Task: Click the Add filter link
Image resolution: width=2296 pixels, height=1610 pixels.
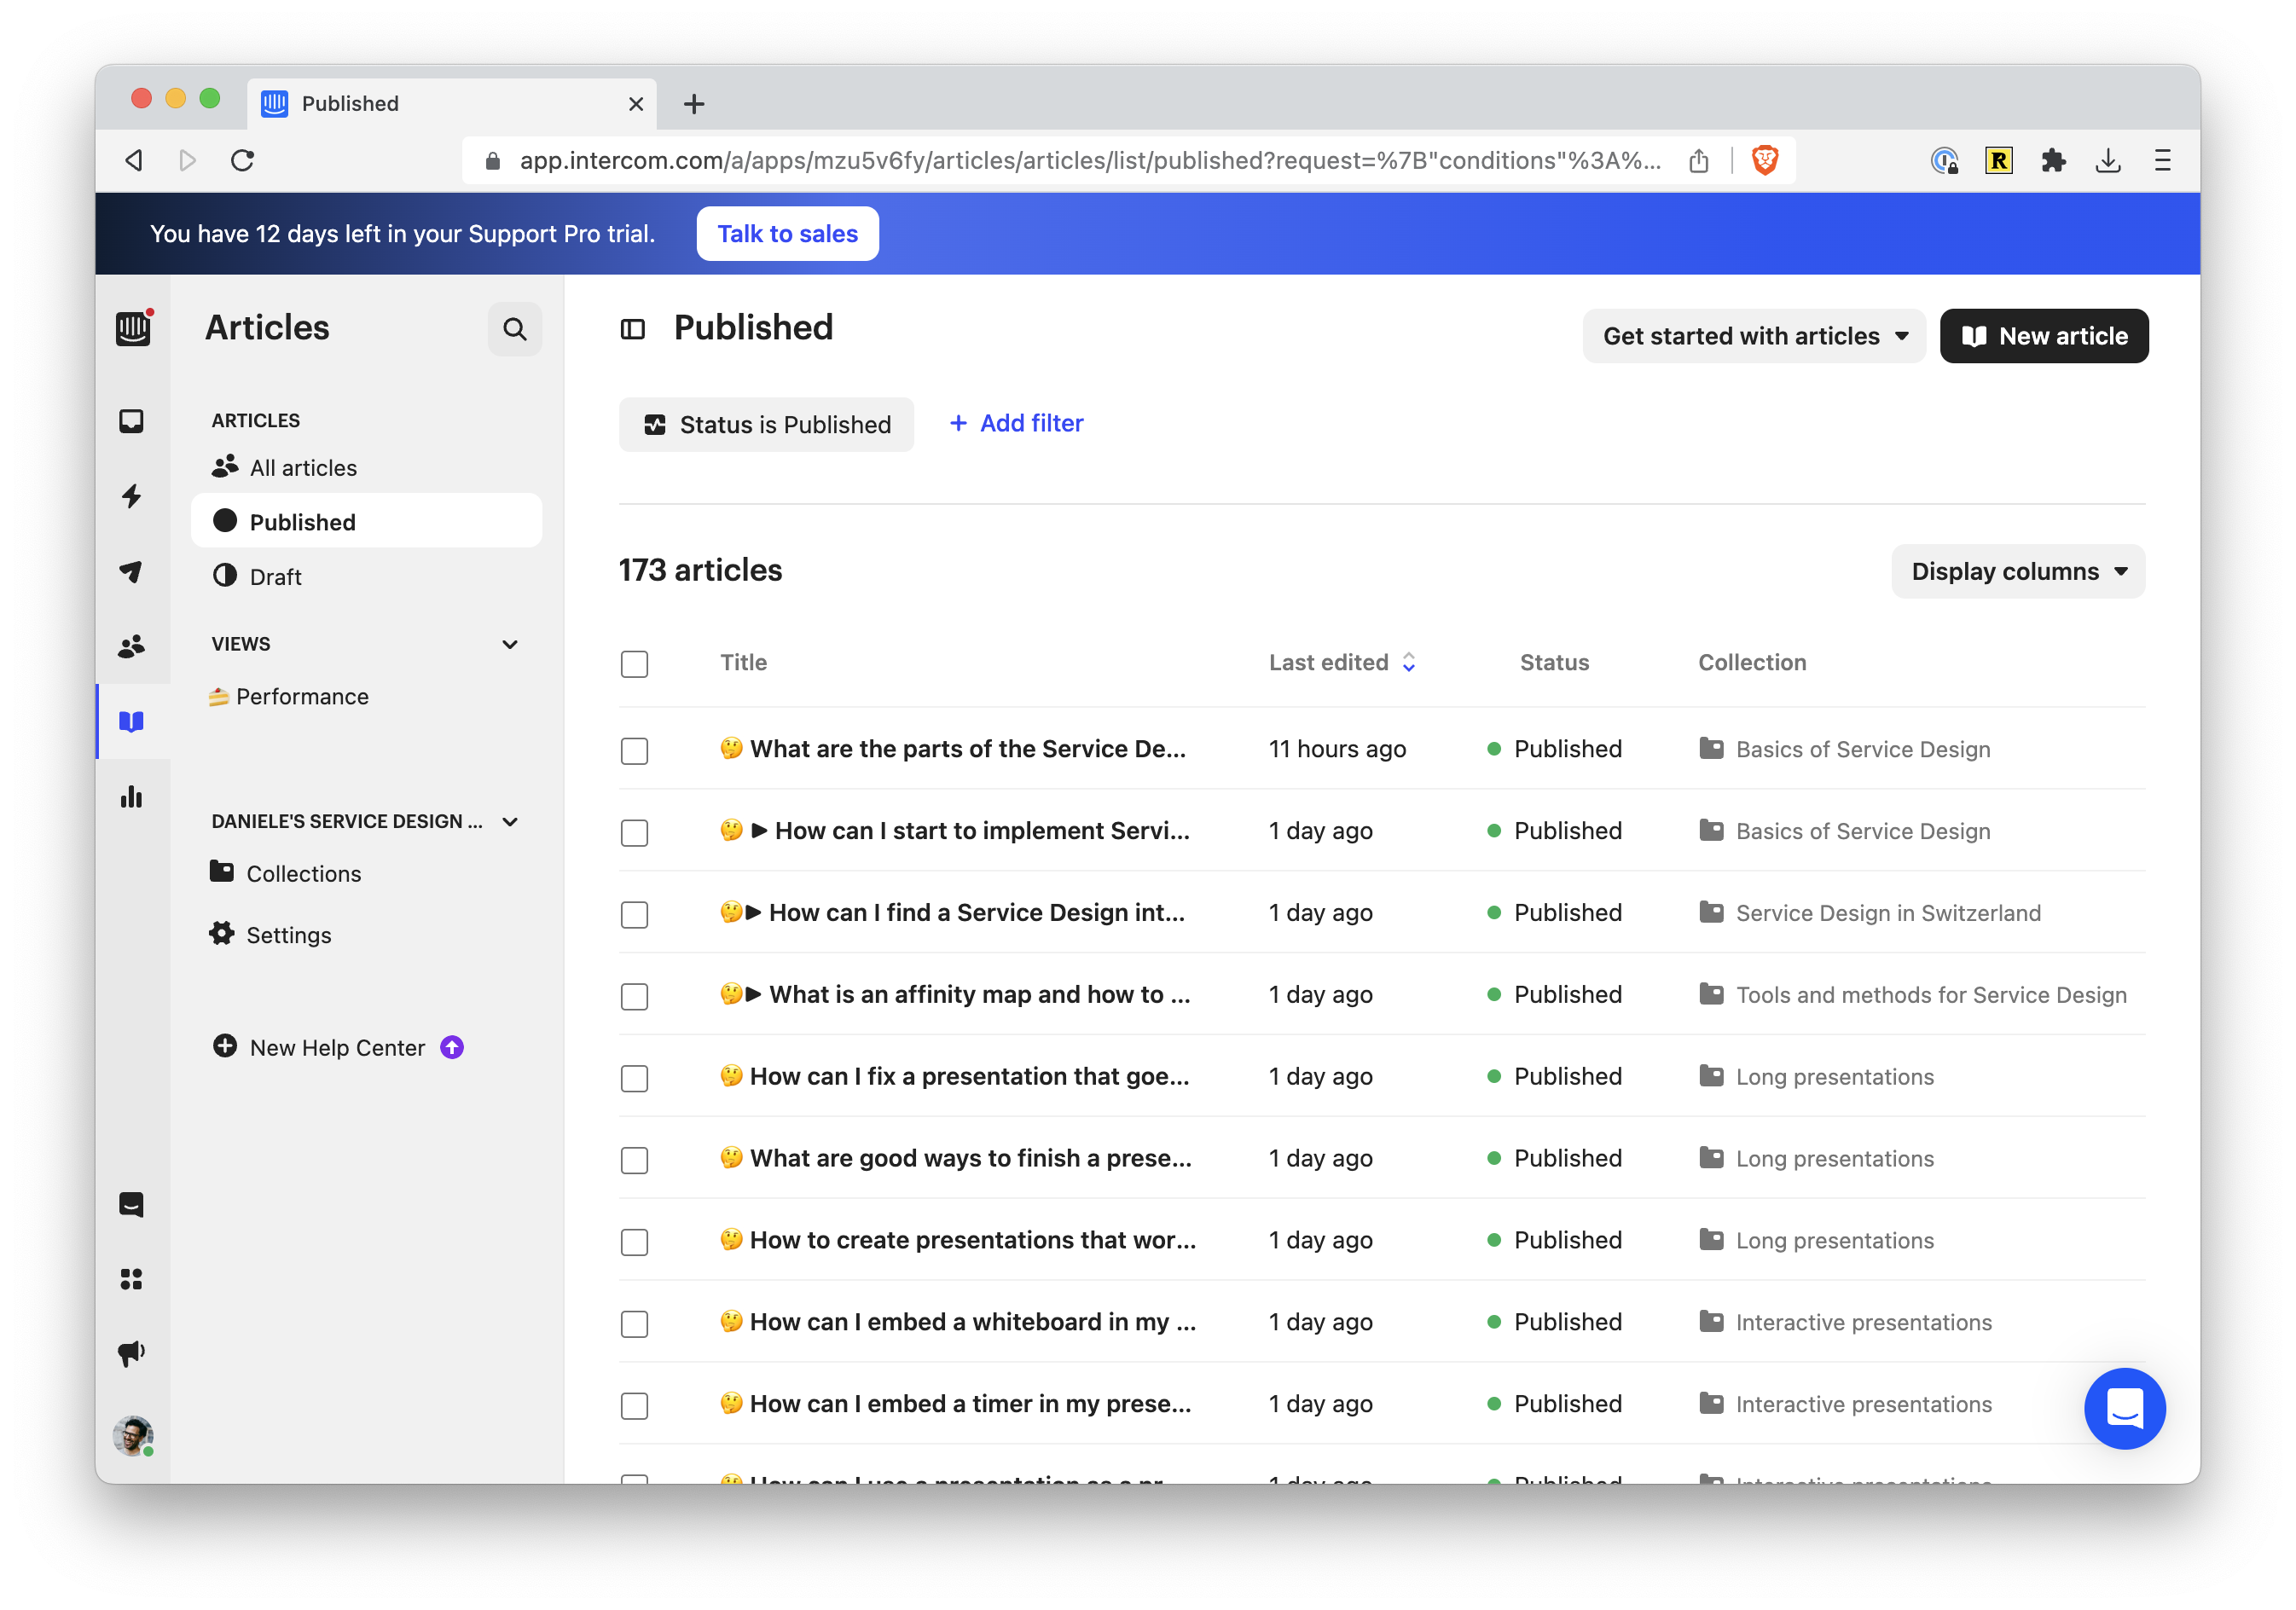Action: [x=1015, y=423]
